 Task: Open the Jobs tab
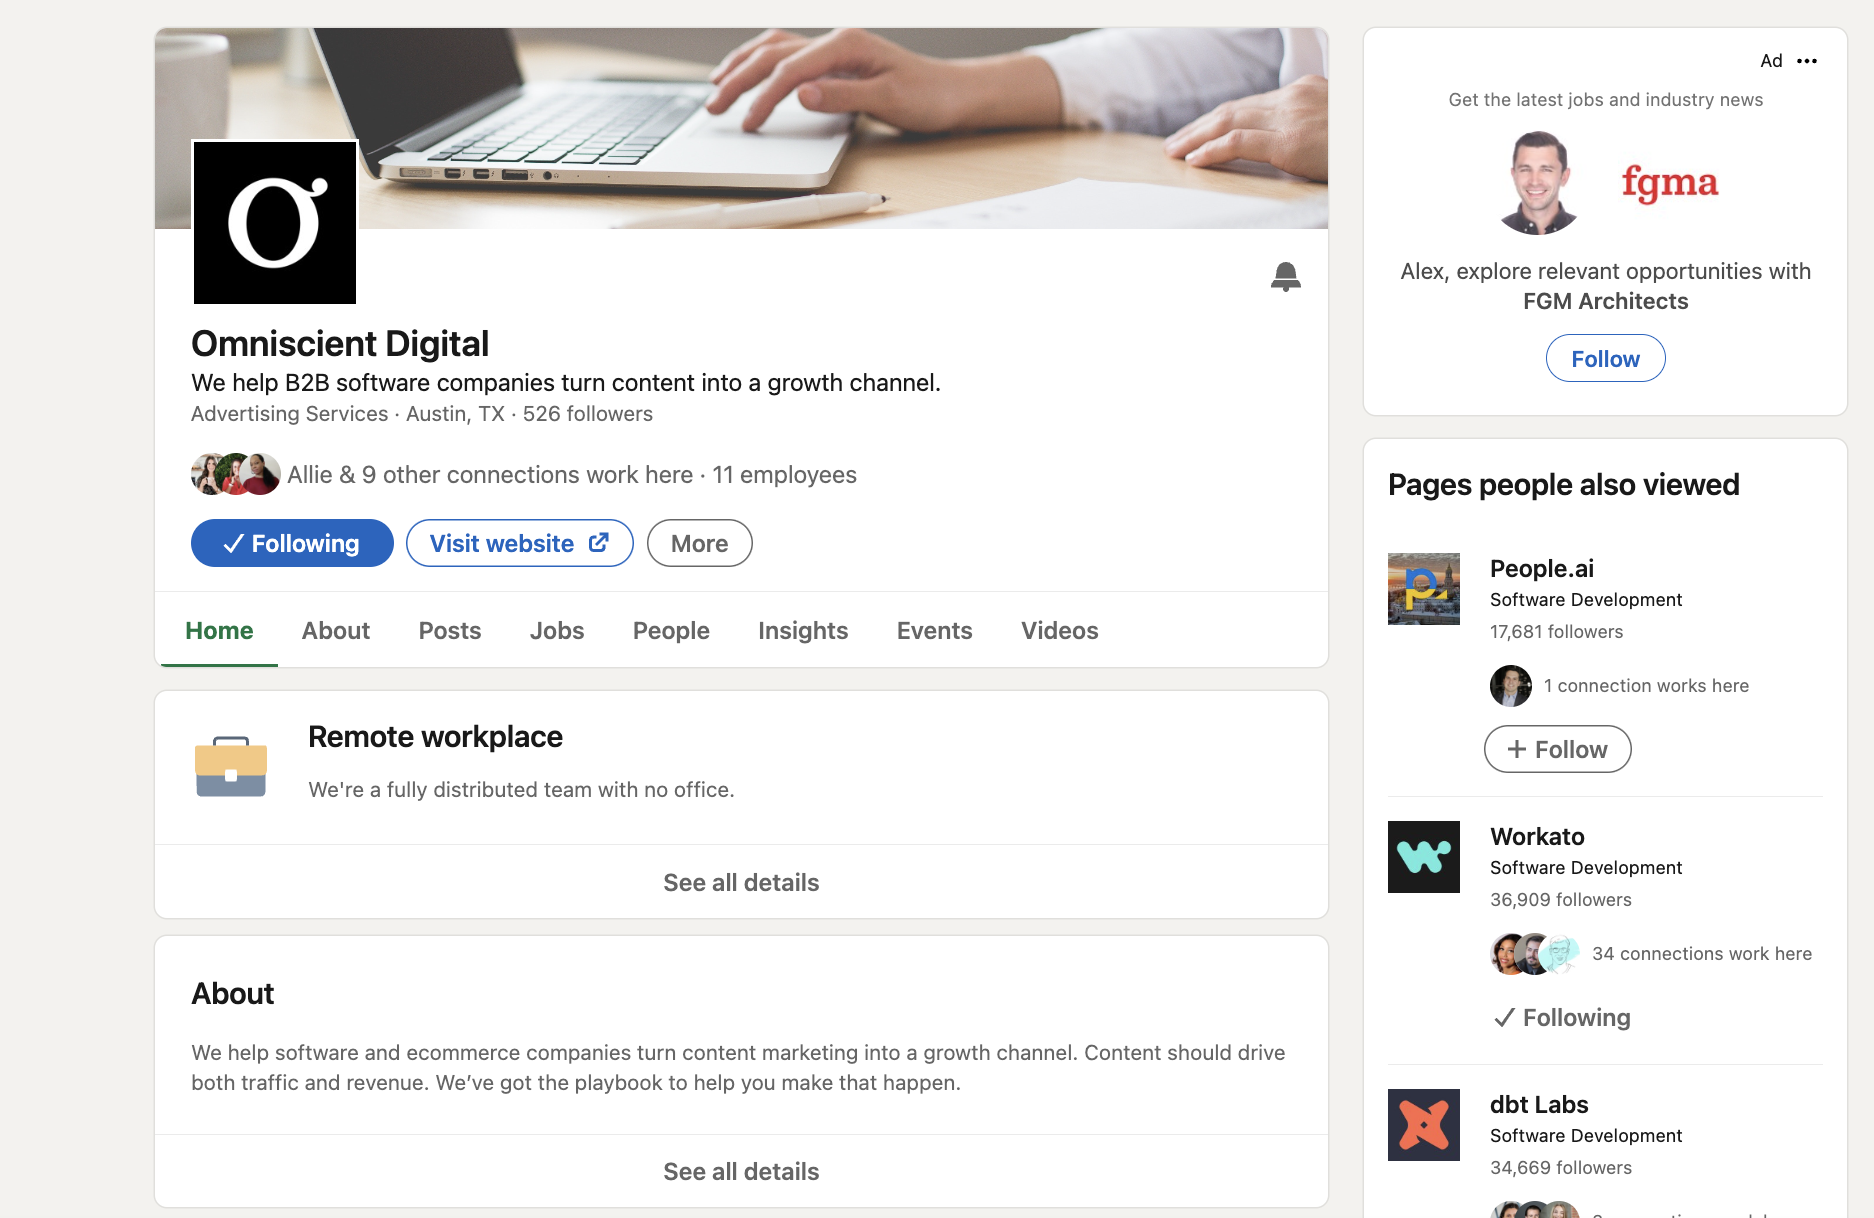556,630
